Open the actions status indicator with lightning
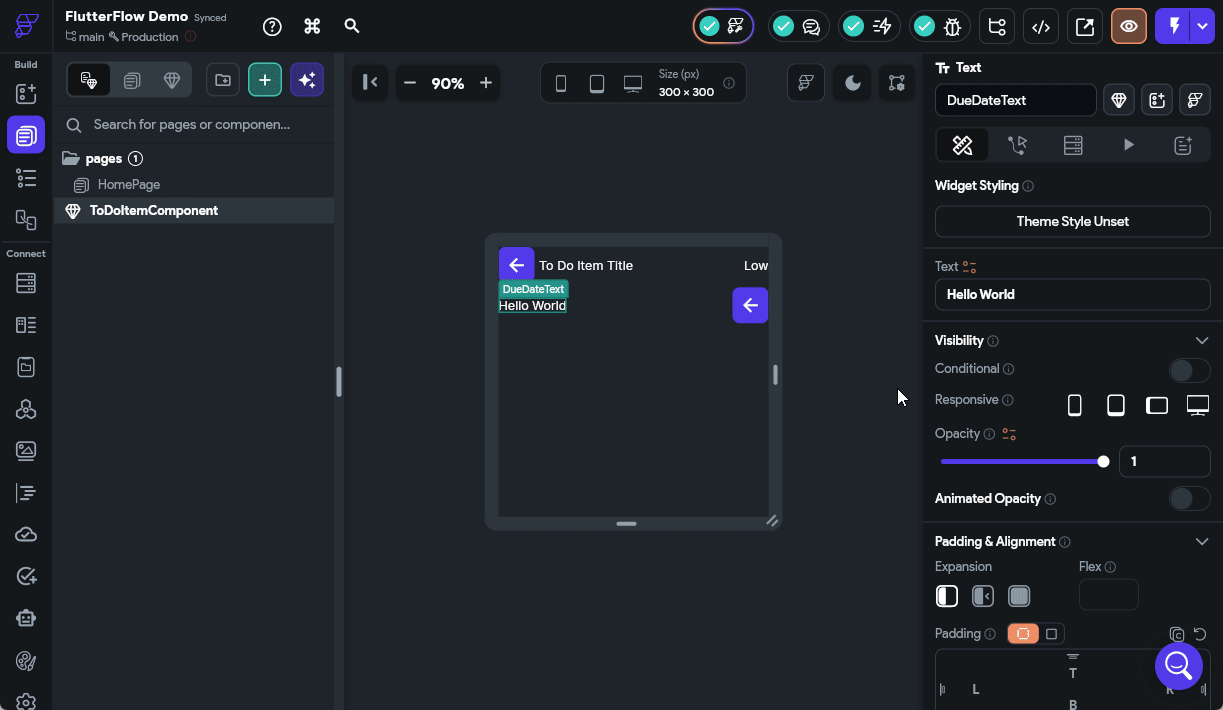This screenshot has width=1223, height=710. (x=868, y=26)
